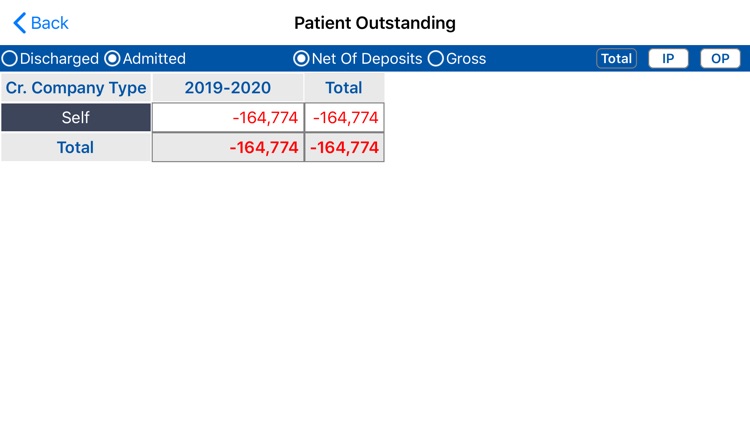Show IP patients only
Screen dimensions: 750x422
(x=668, y=59)
